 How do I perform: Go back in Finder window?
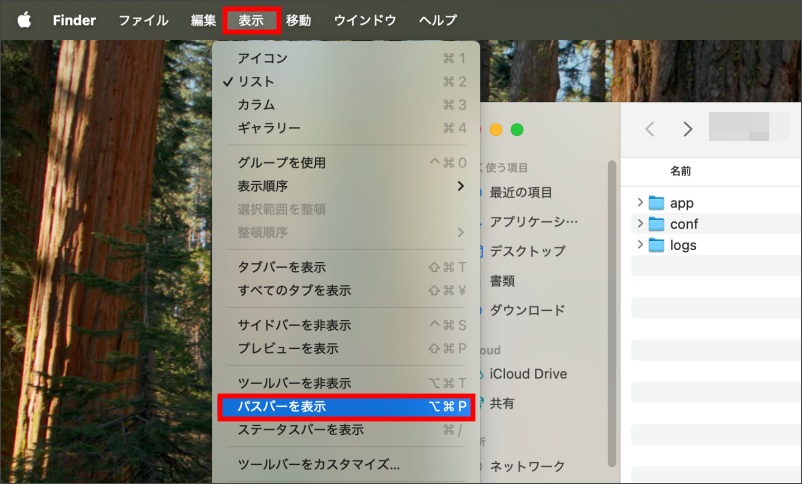[x=650, y=129]
